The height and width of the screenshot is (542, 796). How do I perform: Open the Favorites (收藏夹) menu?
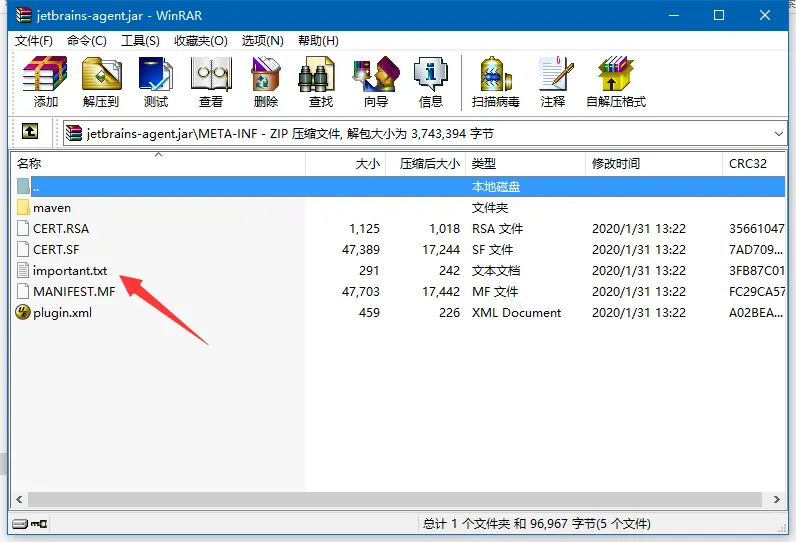click(201, 41)
